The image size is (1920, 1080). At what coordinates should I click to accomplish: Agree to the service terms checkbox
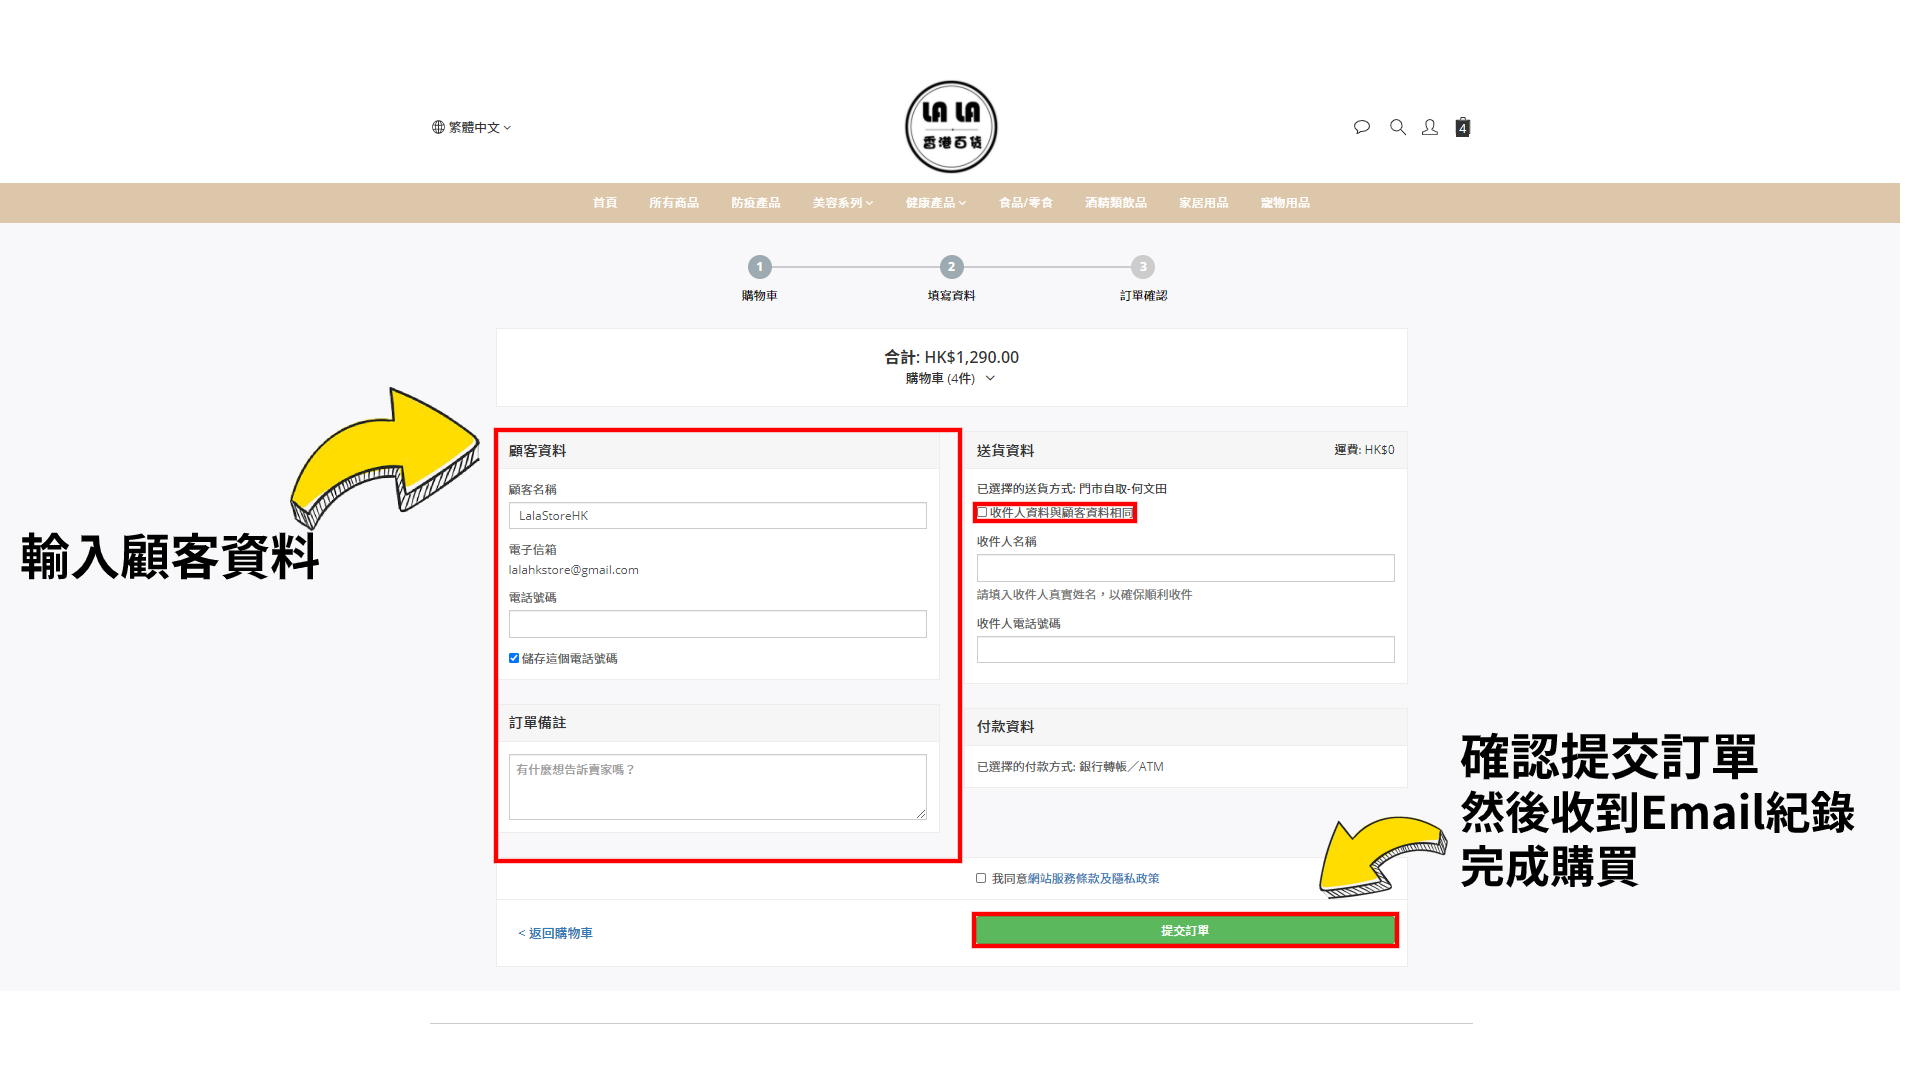point(981,878)
